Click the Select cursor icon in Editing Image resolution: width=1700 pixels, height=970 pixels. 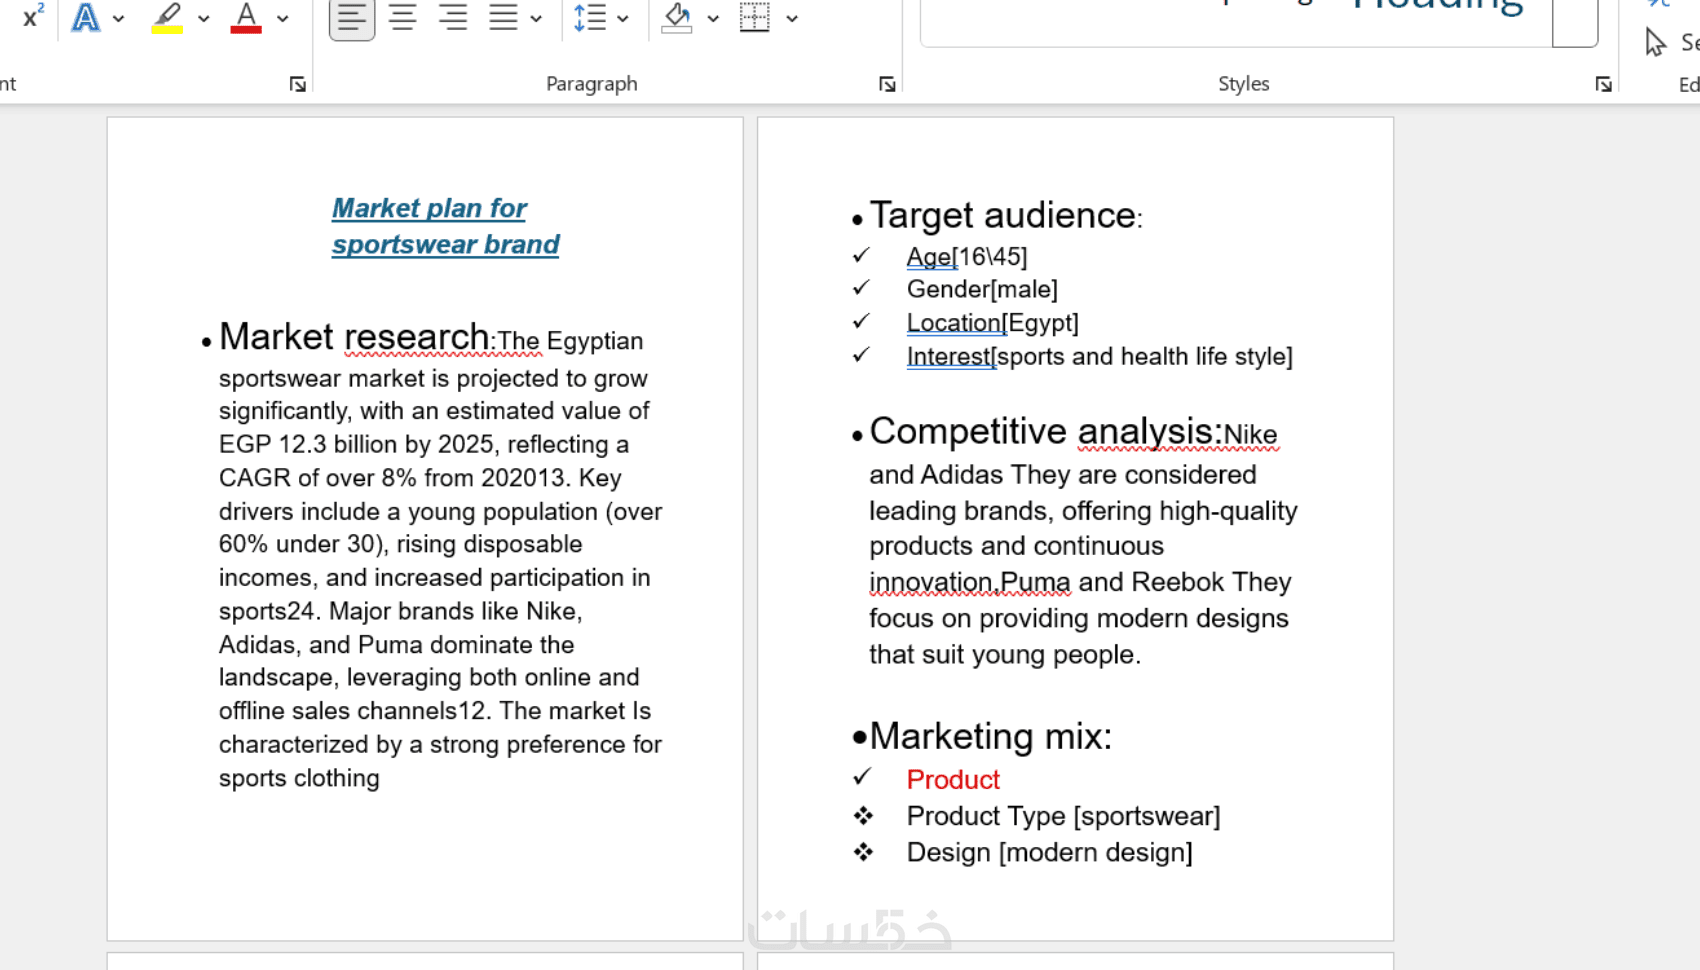[1656, 42]
